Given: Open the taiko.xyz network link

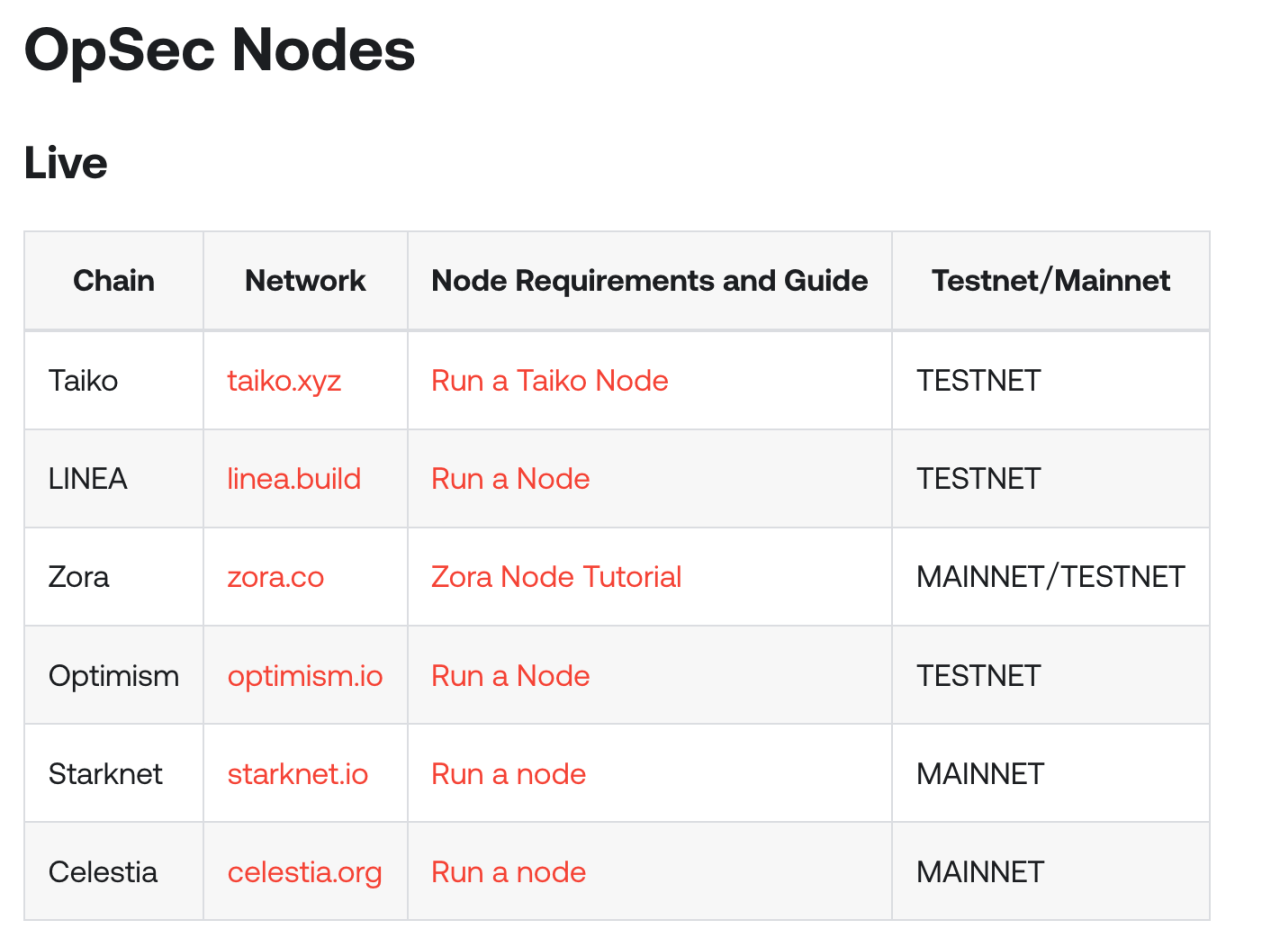Looking at the screenshot, I should click(x=284, y=381).
